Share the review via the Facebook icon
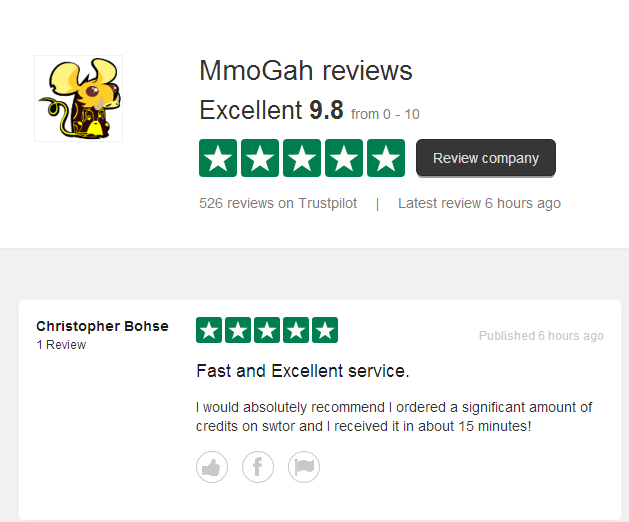The height and width of the screenshot is (522, 629). [x=258, y=467]
